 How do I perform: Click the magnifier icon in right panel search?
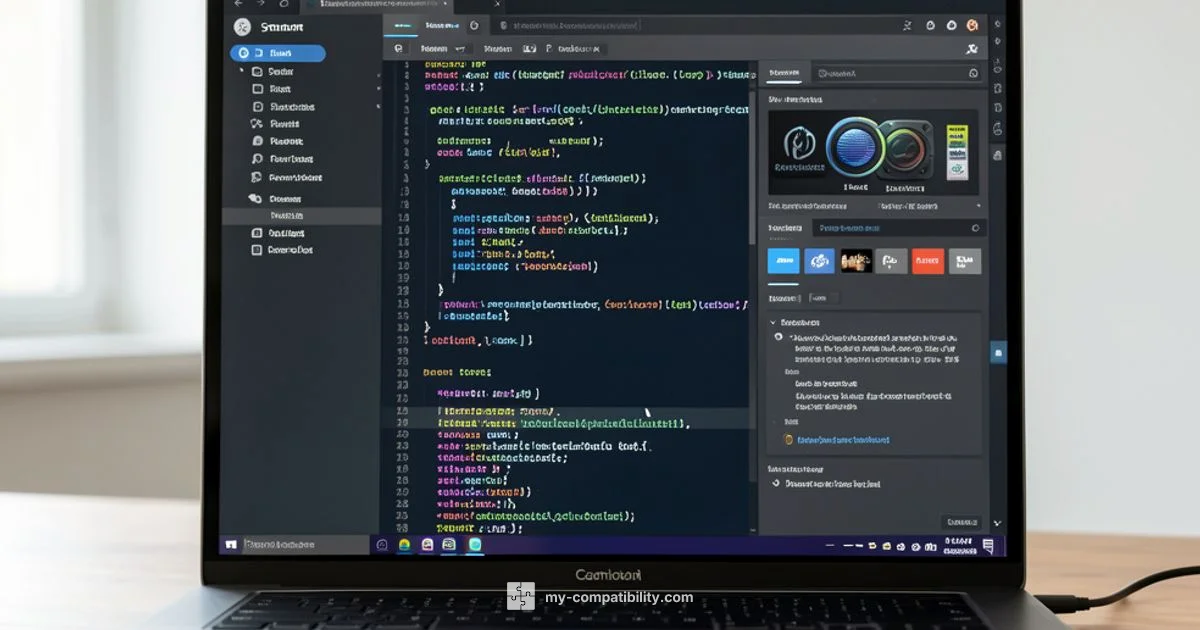click(973, 73)
